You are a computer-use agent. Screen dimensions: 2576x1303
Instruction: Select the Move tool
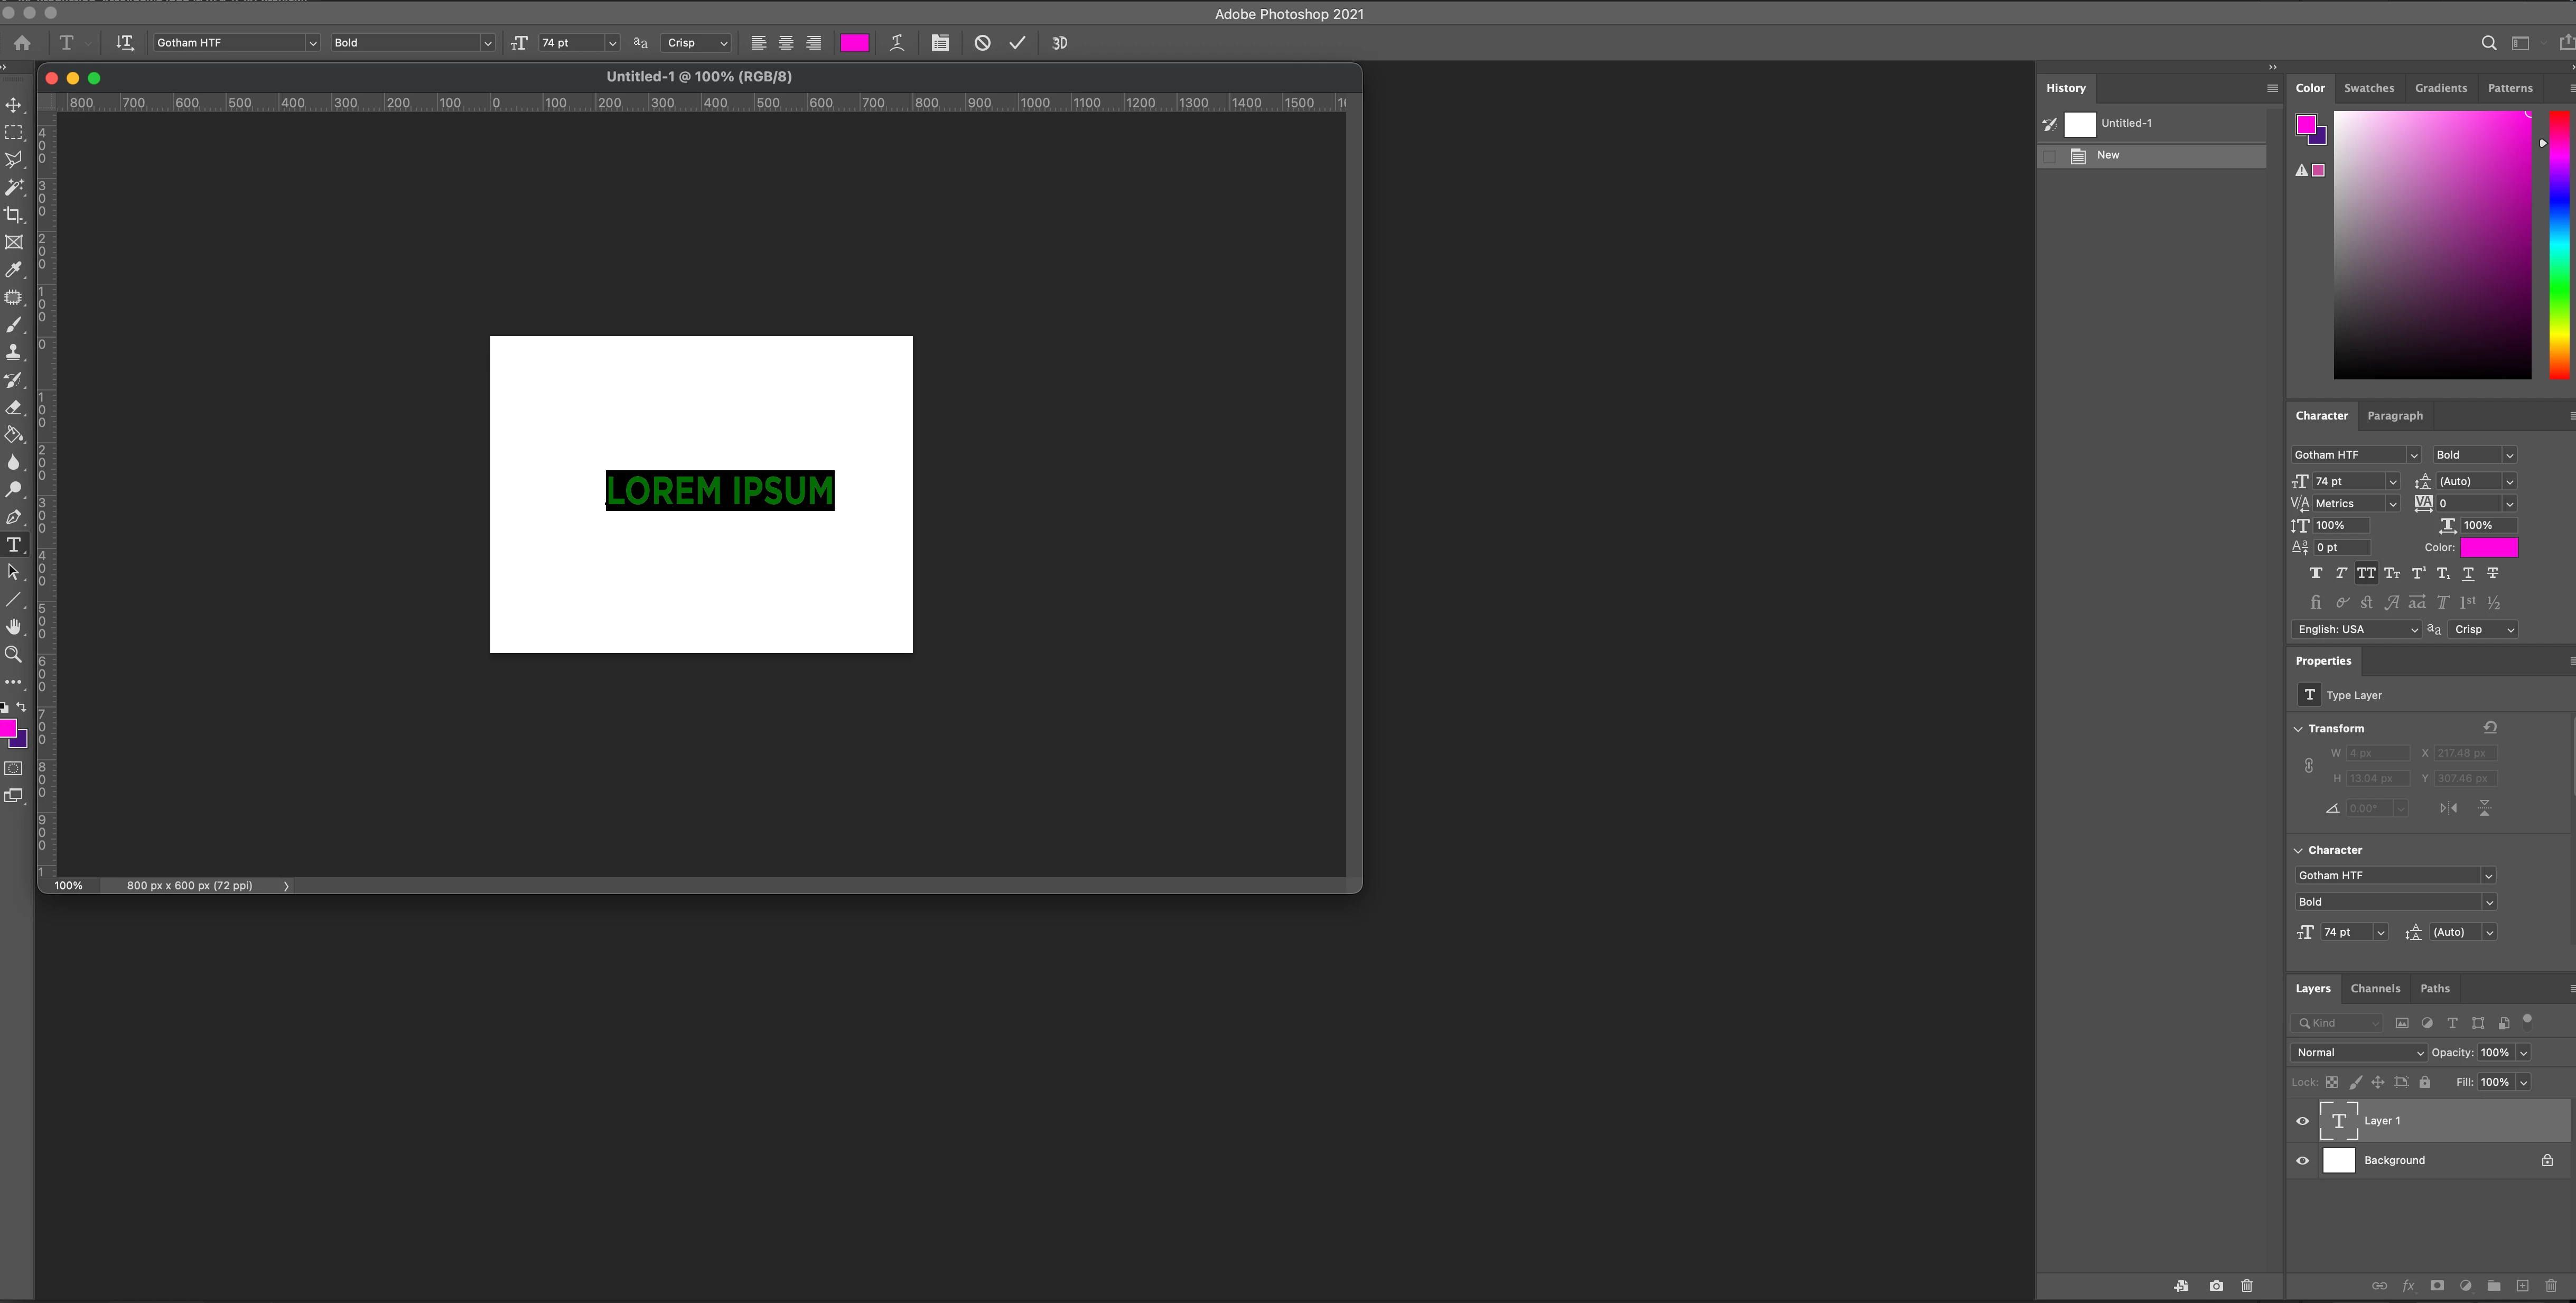14,105
